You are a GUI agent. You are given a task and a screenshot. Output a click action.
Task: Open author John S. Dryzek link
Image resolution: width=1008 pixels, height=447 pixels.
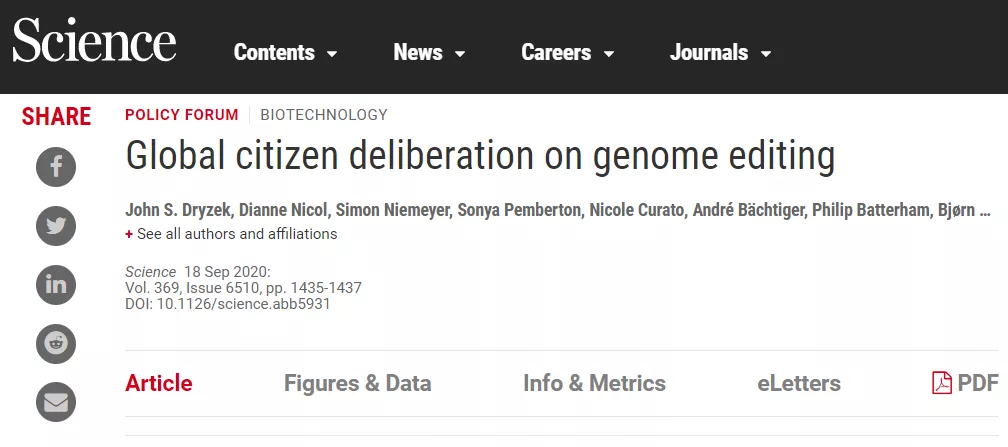pyautogui.click(x=176, y=210)
